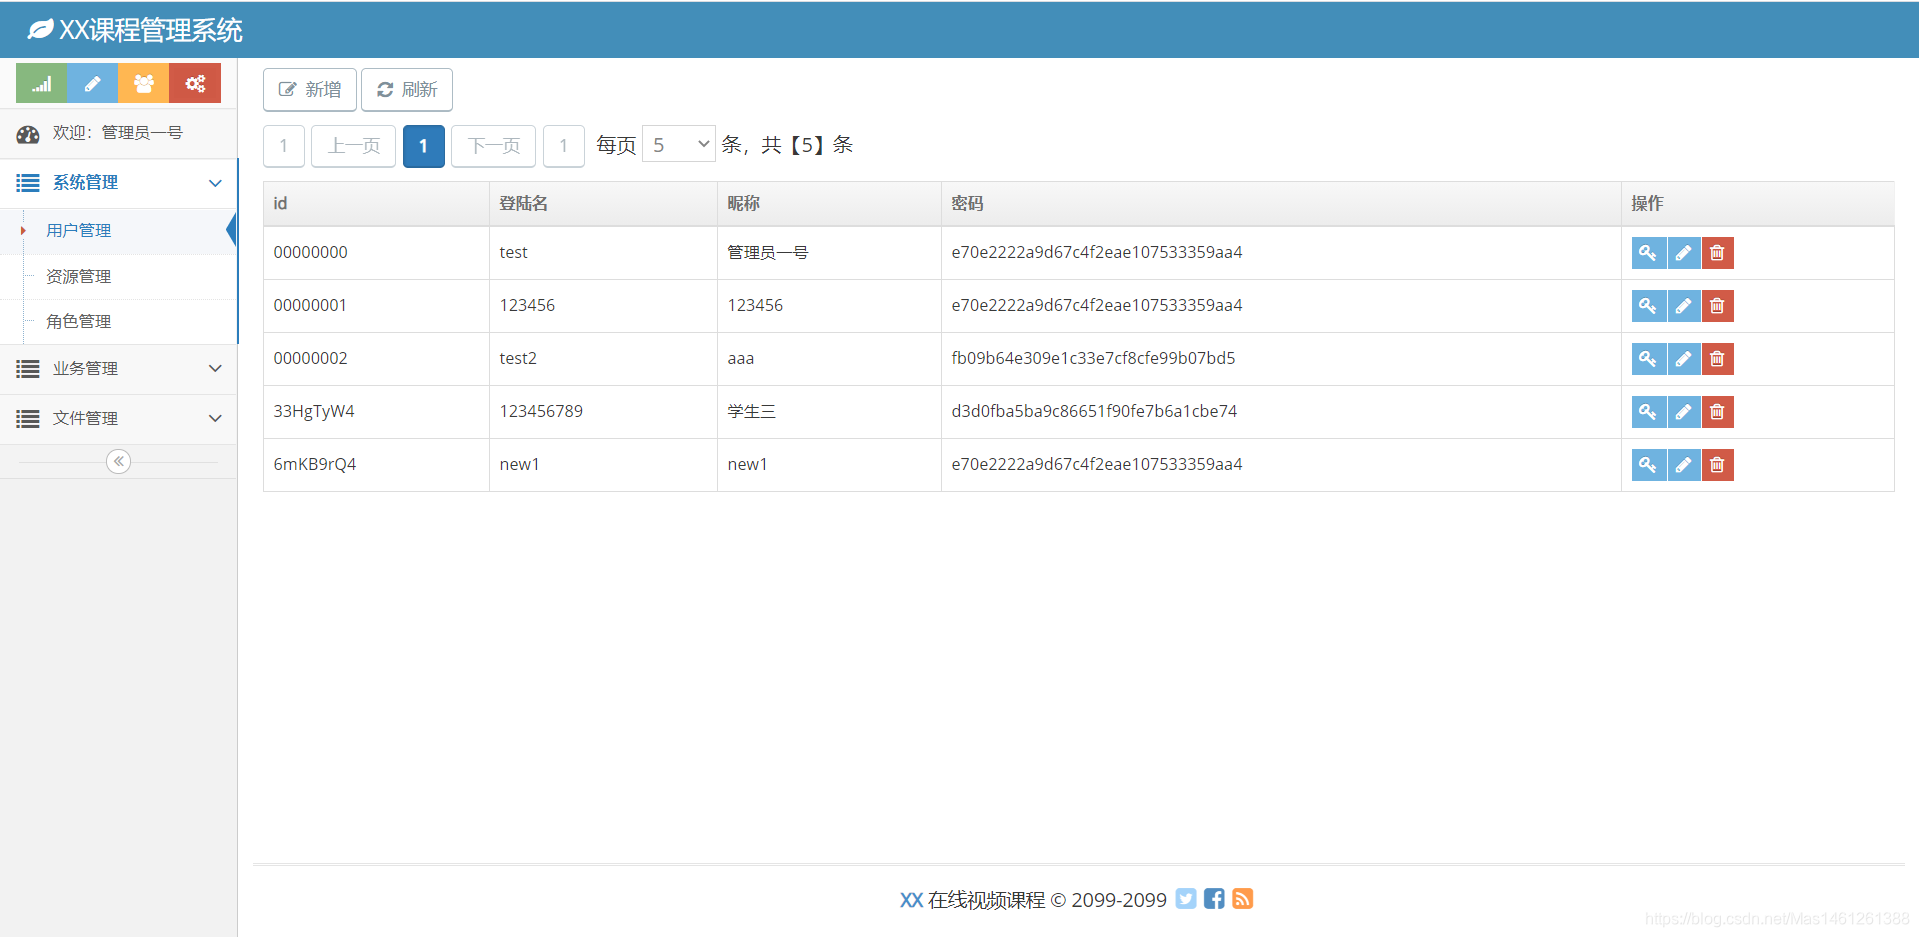Trash icon in row 00000001
The height and width of the screenshot is (937, 1919).
tap(1717, 306)
